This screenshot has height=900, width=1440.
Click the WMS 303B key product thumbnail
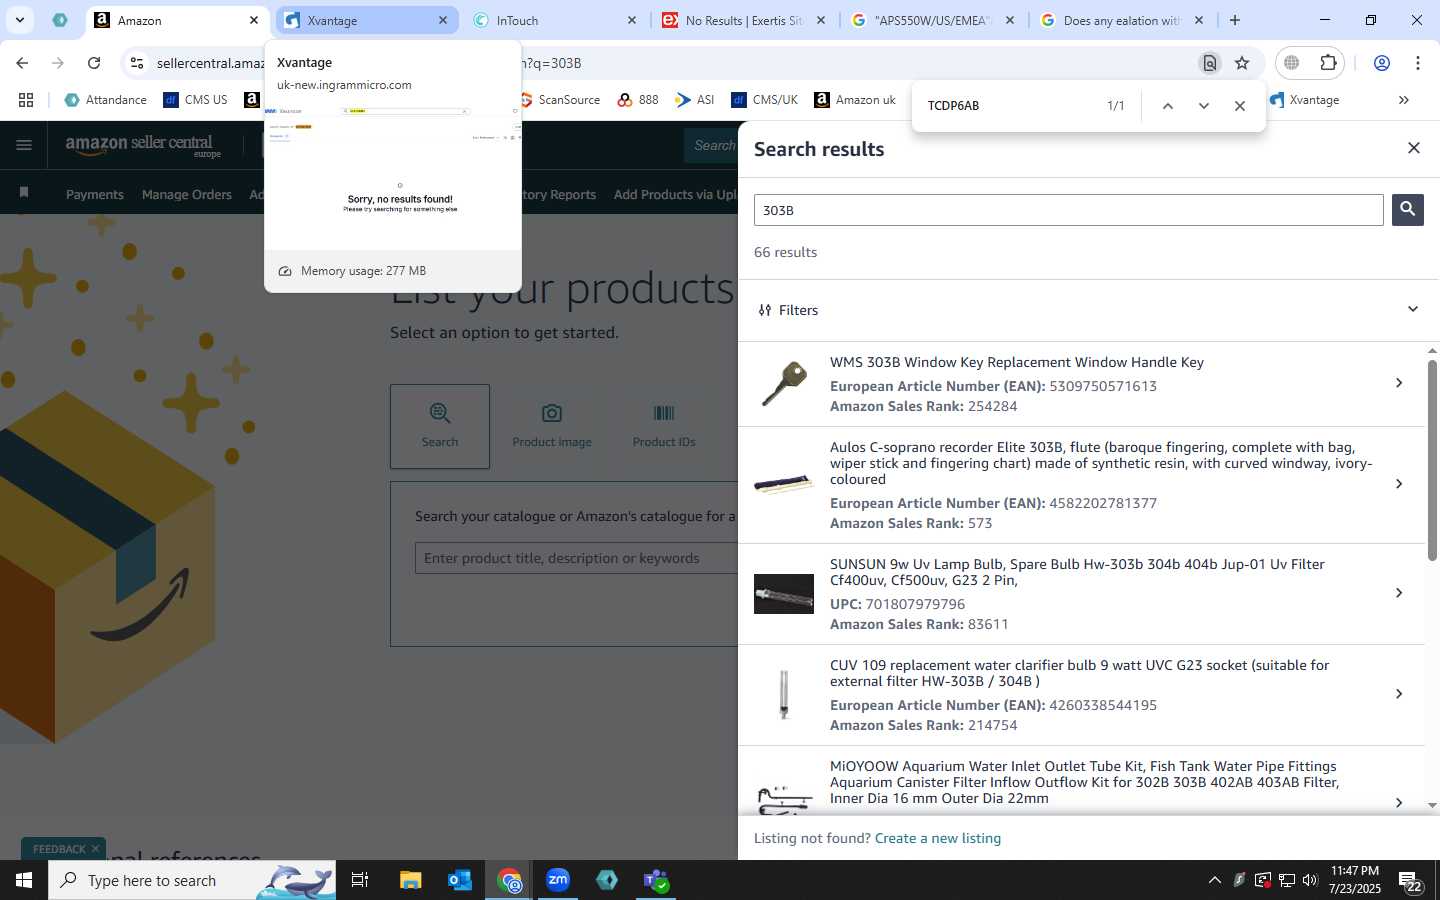784,384
